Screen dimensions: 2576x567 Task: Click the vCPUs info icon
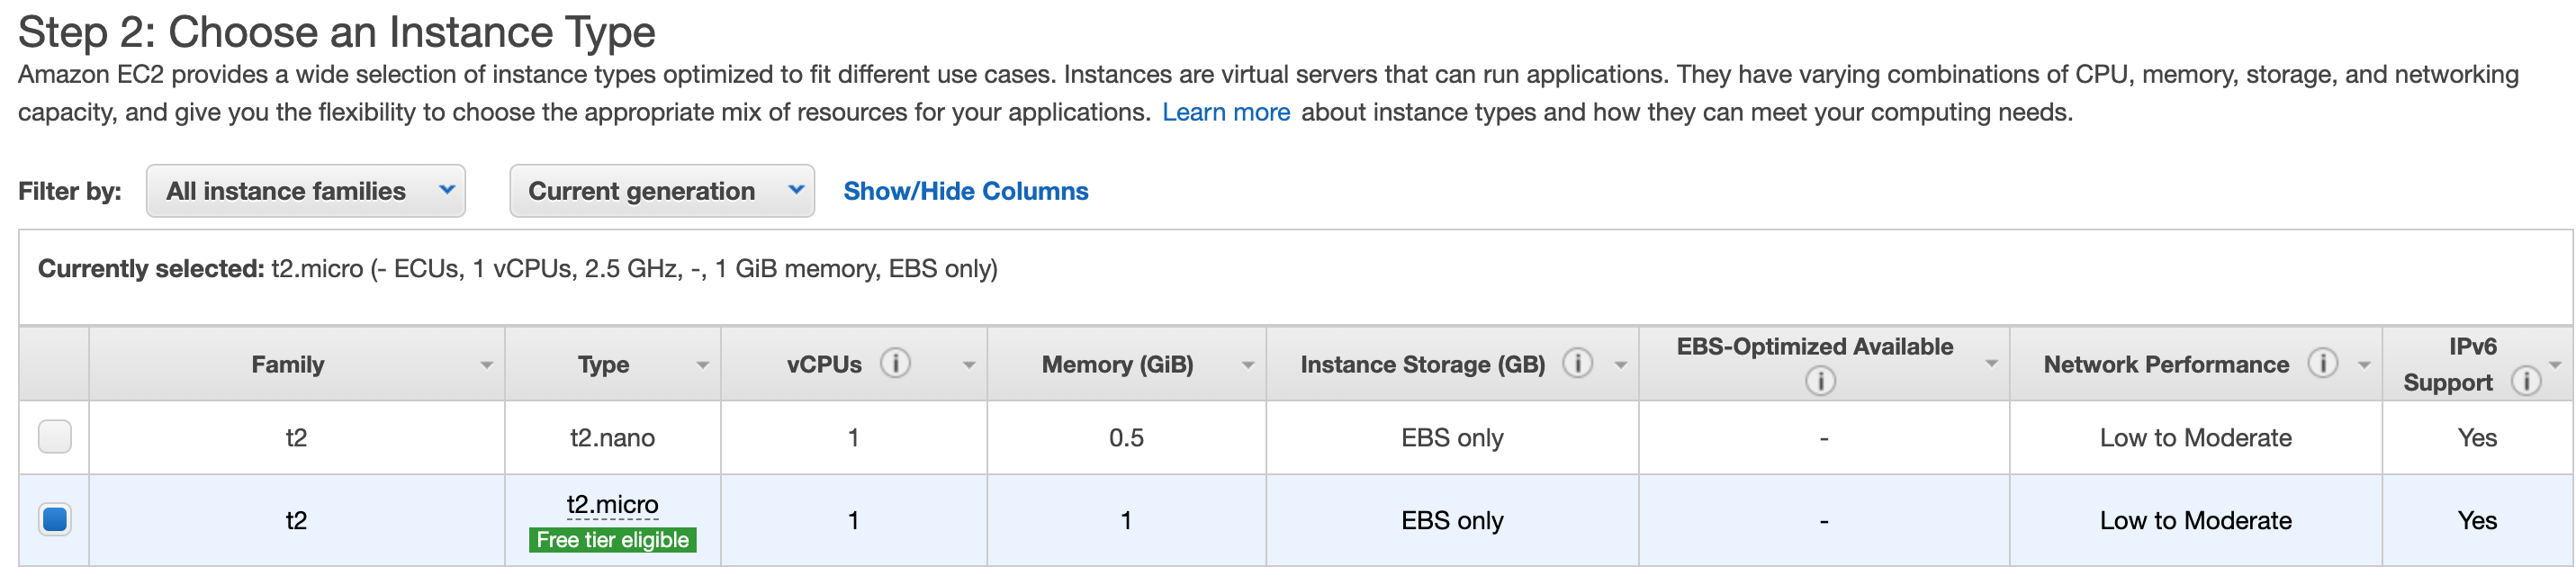point(895,363)
